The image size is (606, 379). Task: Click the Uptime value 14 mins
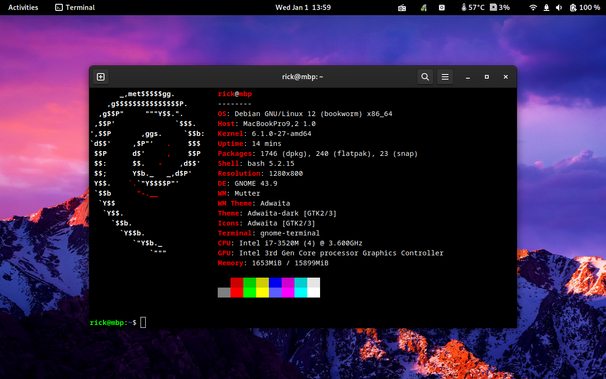[267, 144]
